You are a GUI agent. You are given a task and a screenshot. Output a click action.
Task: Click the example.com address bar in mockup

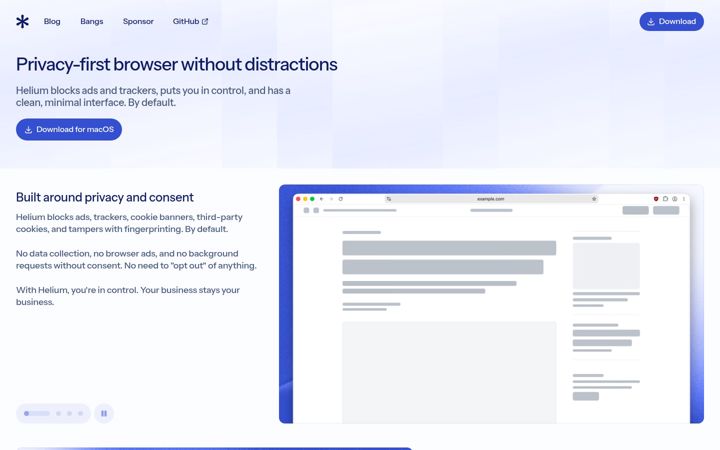click(491, 199)
